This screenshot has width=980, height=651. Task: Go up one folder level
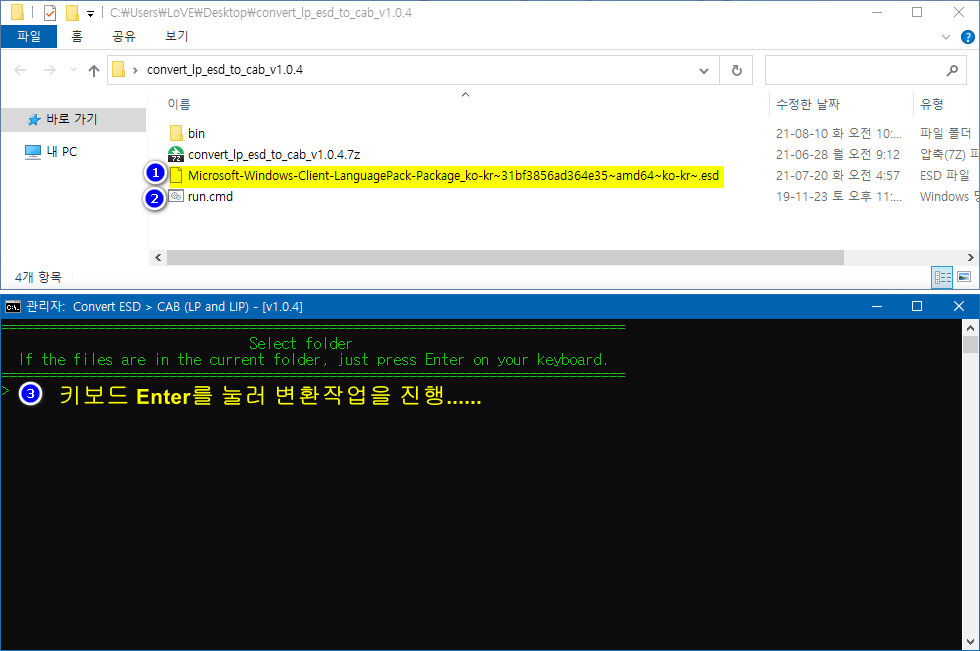tap(94, 71)
